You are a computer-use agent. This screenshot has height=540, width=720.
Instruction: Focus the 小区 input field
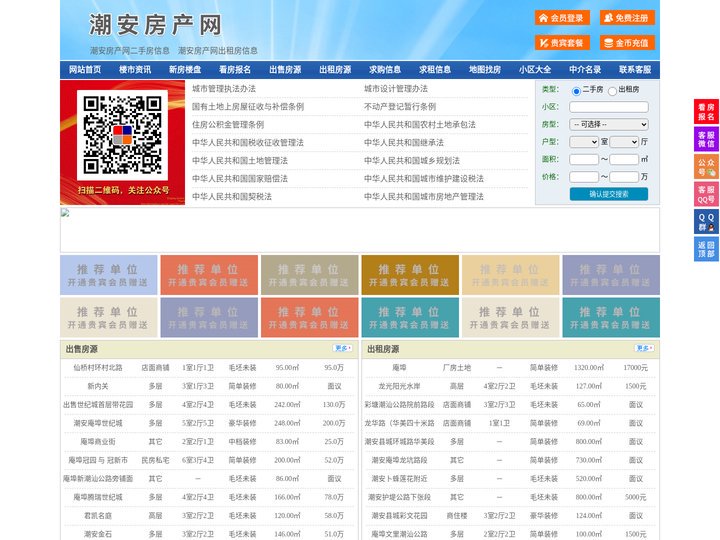click(x=609, y=107)
